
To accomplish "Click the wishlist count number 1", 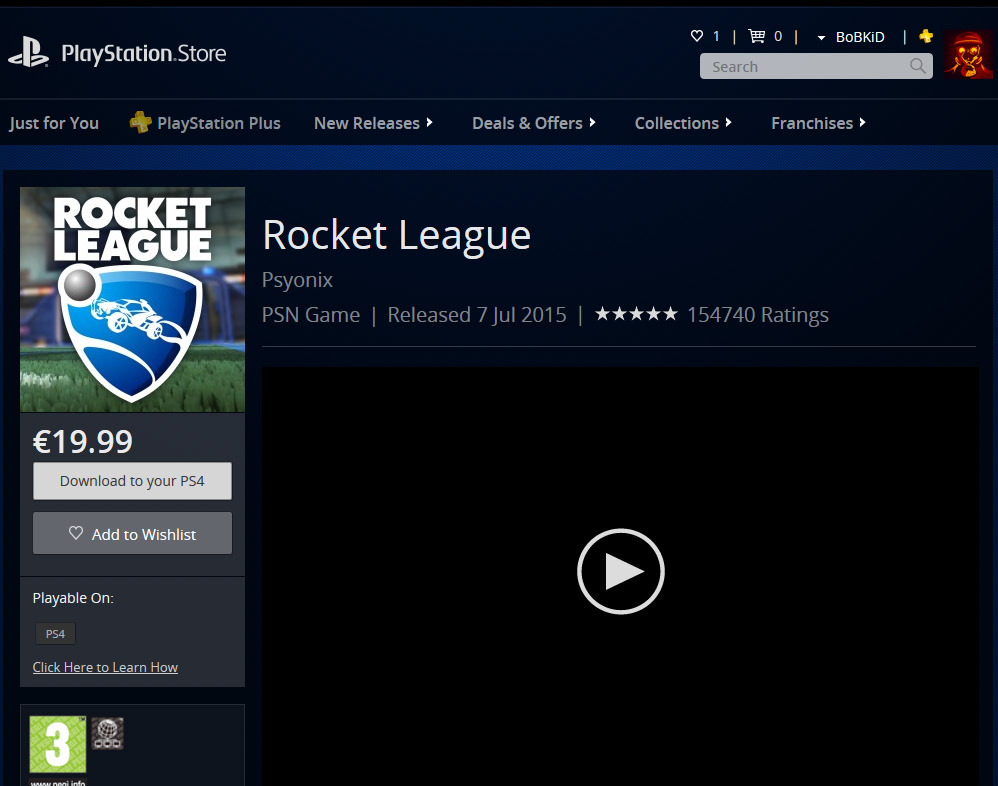I will (716, 36).
